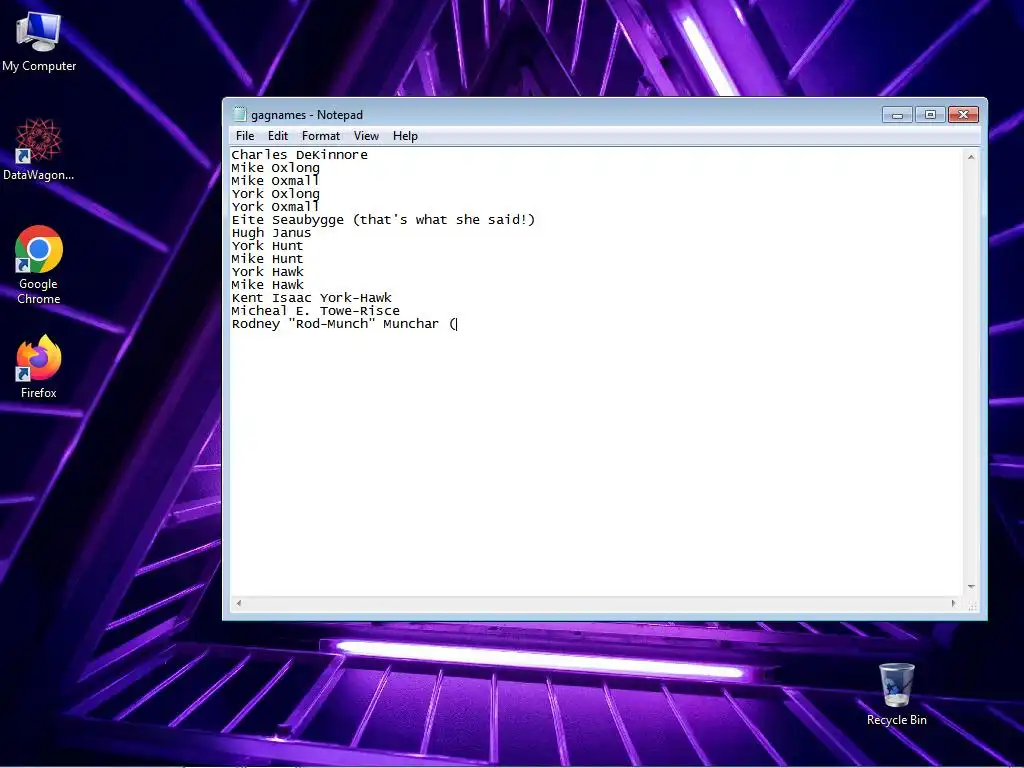Click the resize grip at the window corner
This screenshot has height=768, width=1024.
(972, 605)
